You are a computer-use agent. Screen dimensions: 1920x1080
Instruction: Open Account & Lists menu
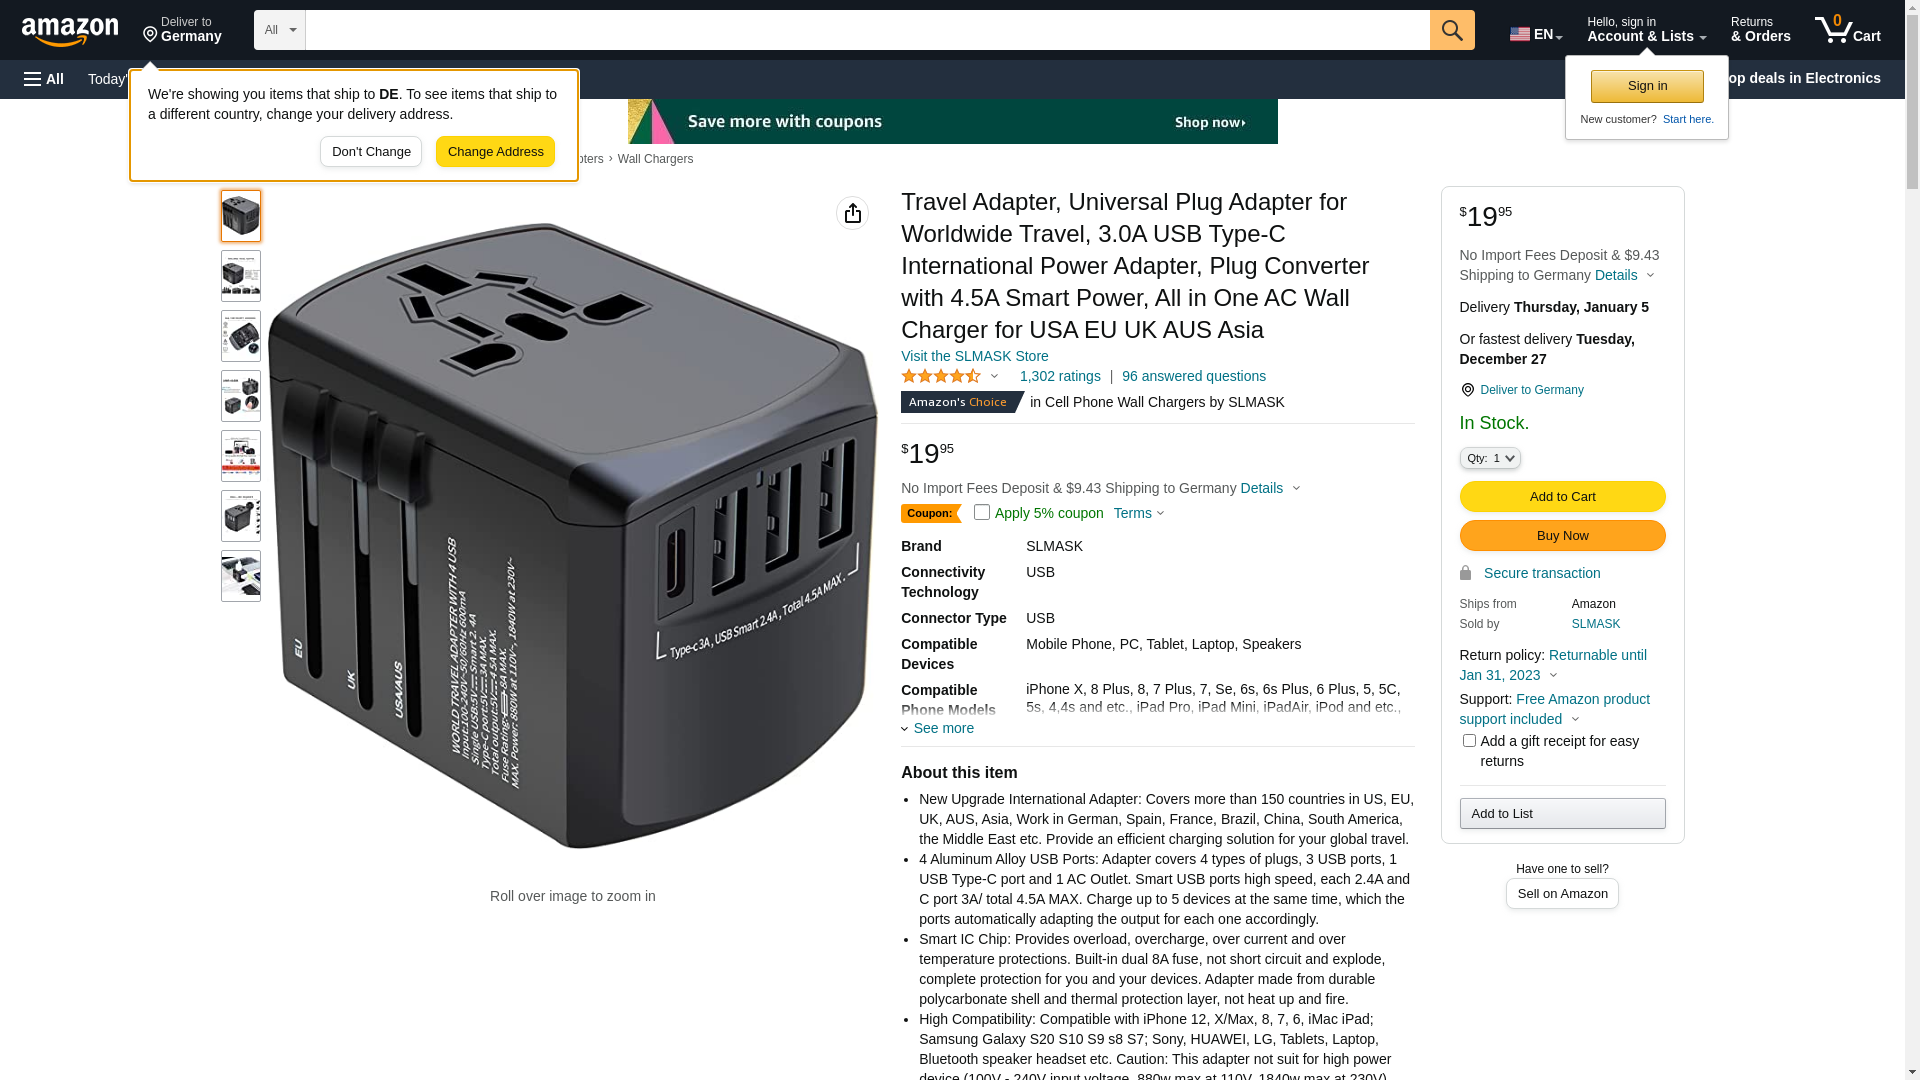(1647, 30)
